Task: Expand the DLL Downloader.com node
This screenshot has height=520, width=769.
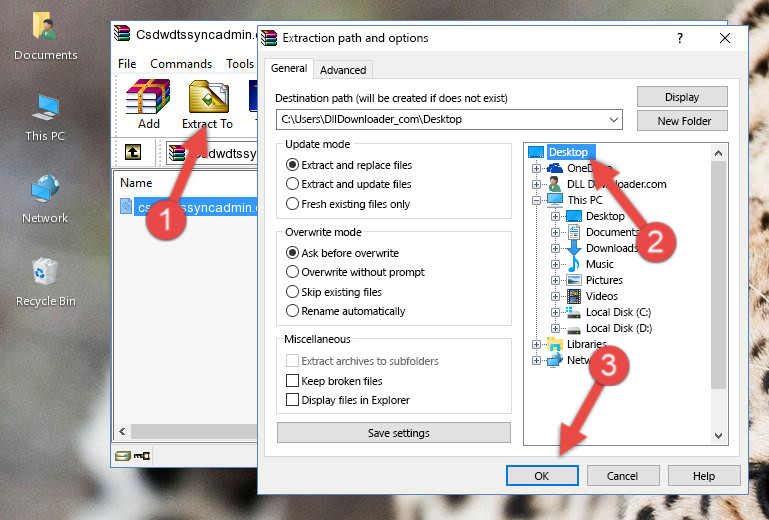Action: [536, 184]
